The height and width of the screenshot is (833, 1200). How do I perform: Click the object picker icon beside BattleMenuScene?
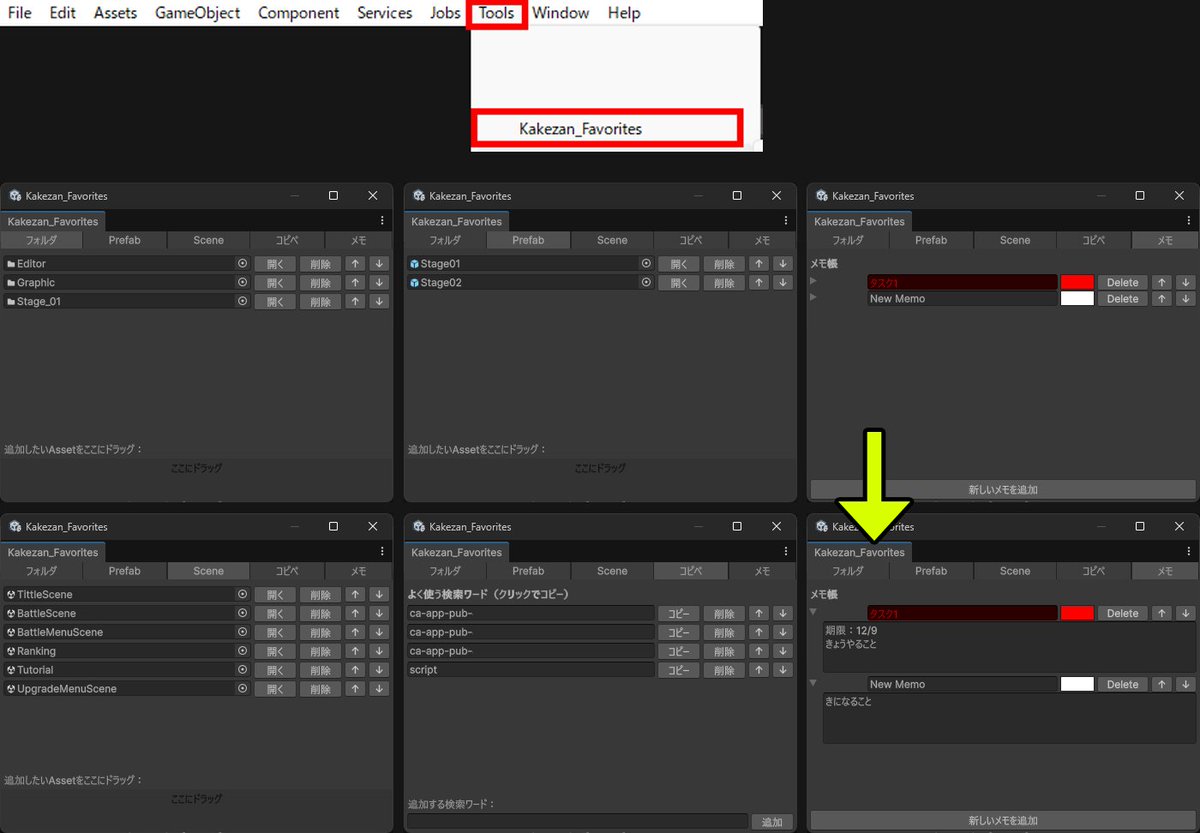[x=242, y=632]
